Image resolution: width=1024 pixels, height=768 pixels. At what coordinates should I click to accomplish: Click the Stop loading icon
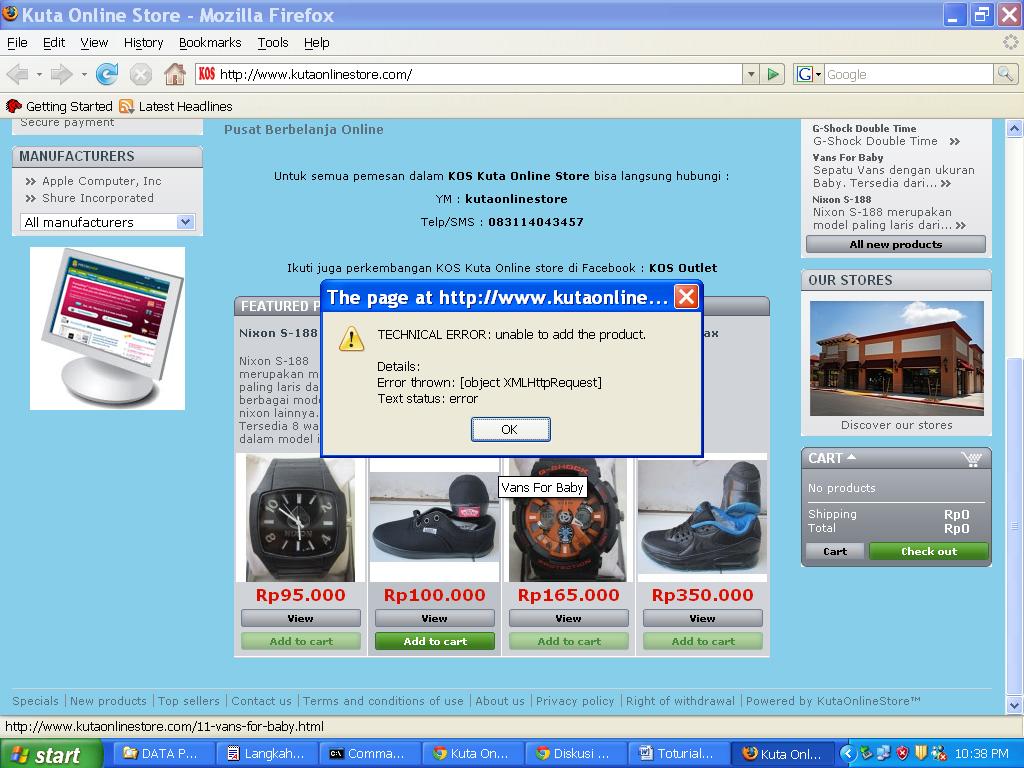pos(140,74)
